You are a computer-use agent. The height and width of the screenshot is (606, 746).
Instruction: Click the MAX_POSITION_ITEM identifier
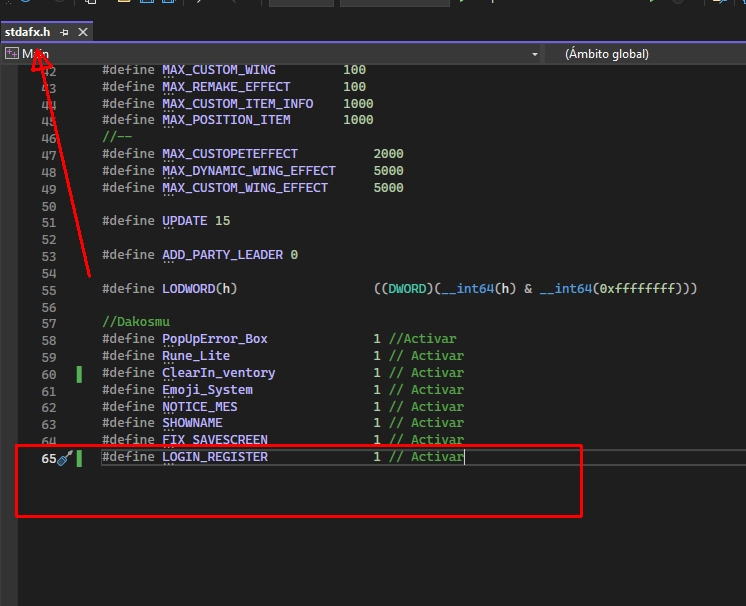click(226, 120)
